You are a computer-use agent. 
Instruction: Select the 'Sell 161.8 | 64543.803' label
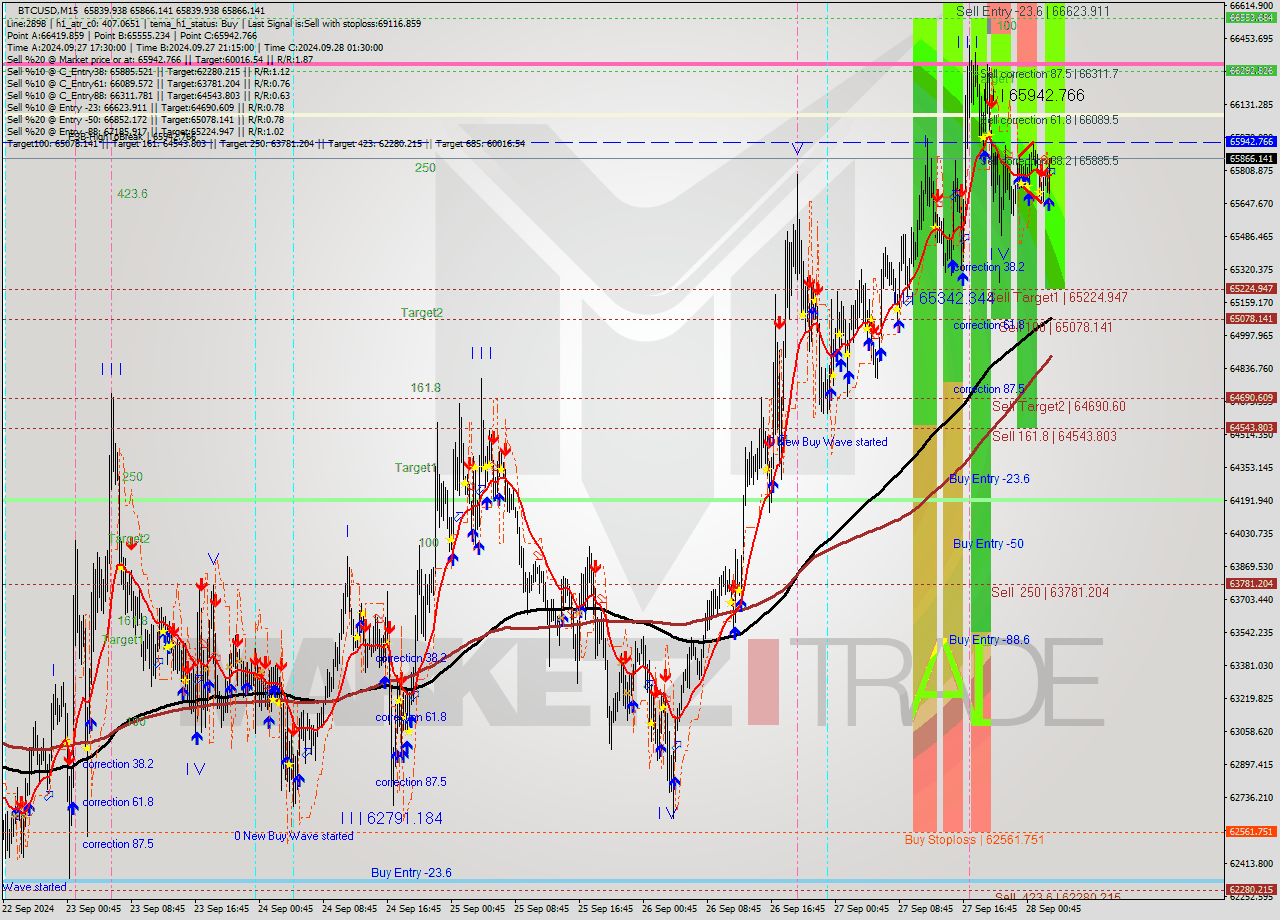click(x=1054, y=436)
